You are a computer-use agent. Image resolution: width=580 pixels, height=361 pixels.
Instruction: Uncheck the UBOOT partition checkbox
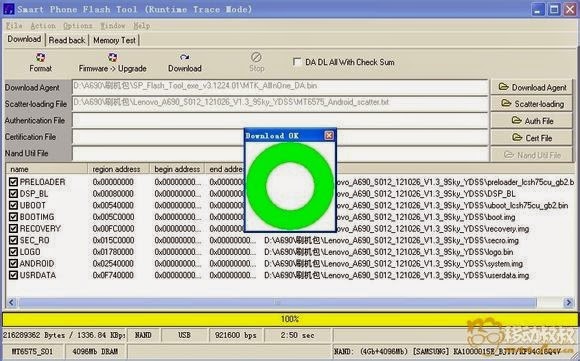[14, 205]
